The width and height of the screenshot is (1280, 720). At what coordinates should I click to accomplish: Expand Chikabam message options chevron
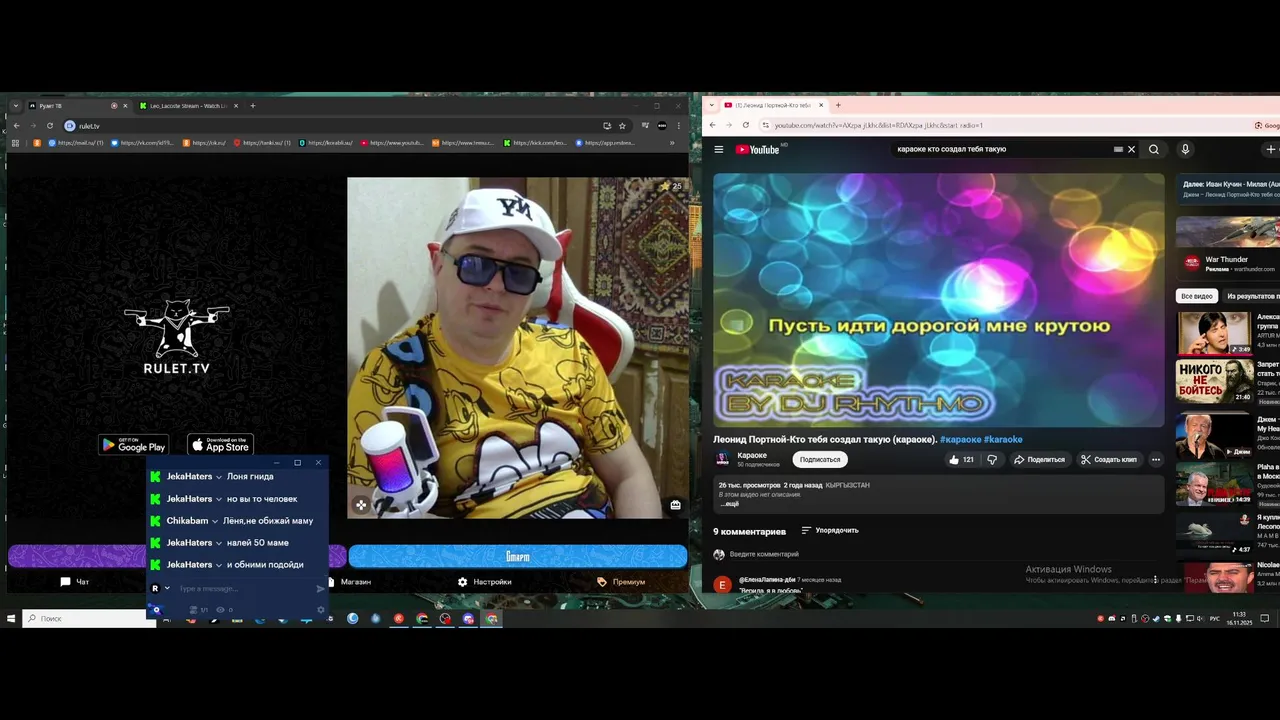click(214, 521)
